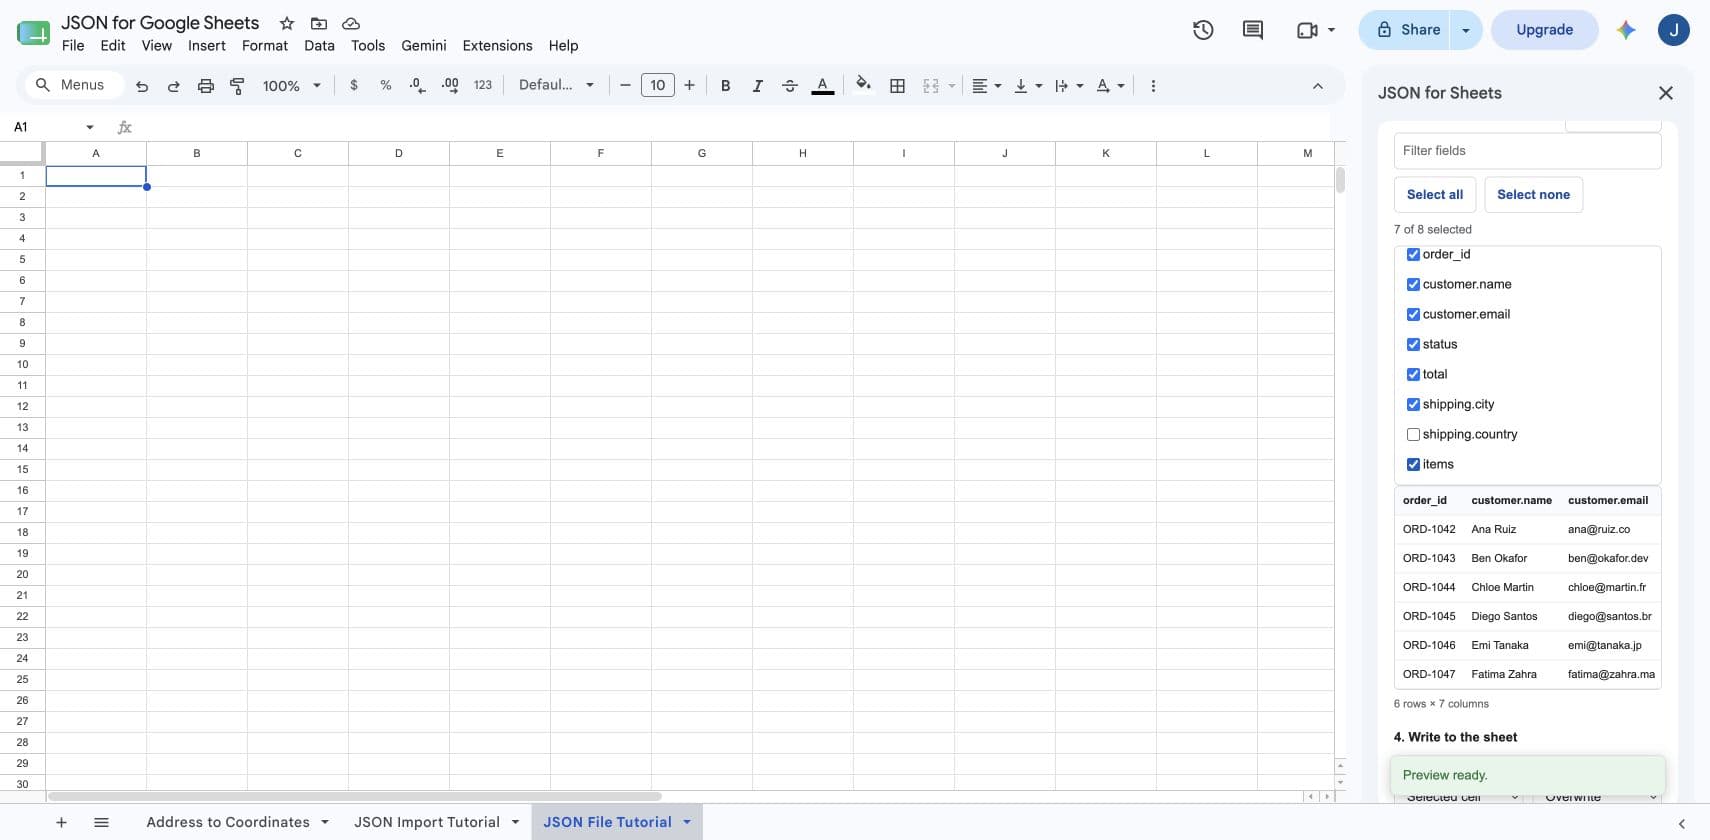Open the horizontal align dropdown
The width and height of the screenshot is (1710, 840).
pyautogui.click(x=987, y=86)
